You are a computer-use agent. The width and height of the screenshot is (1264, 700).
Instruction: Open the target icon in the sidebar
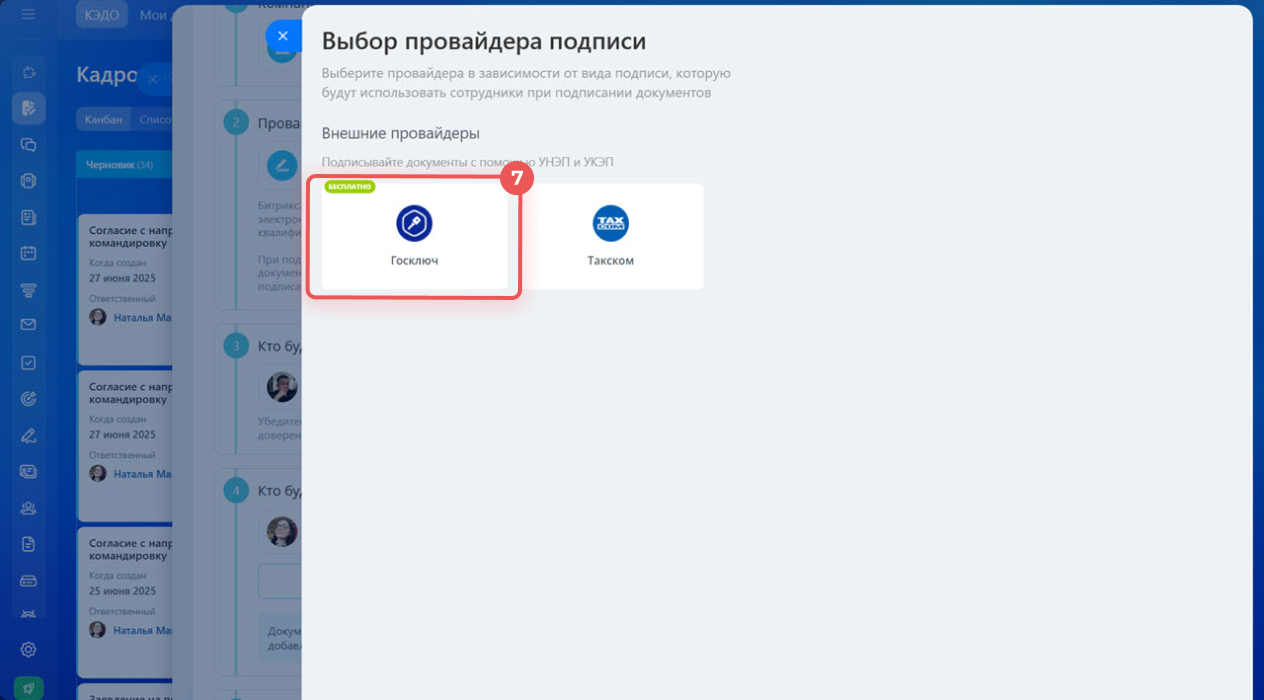(28, 399)
